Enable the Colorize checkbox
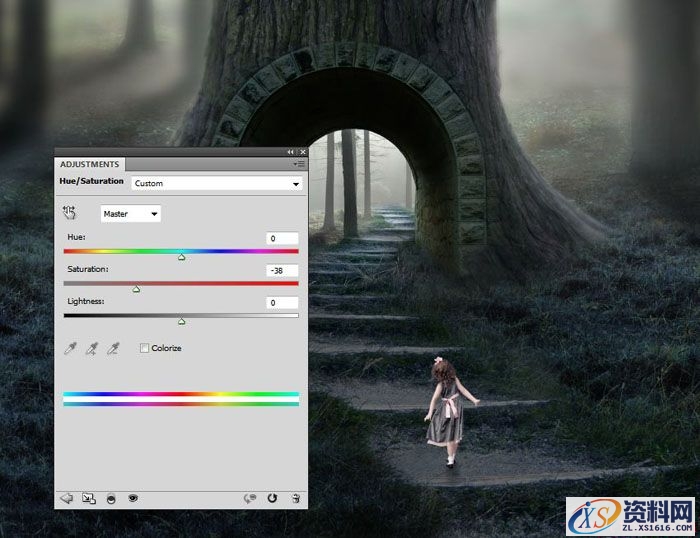The image size is (700, 538). pos(145,348)
